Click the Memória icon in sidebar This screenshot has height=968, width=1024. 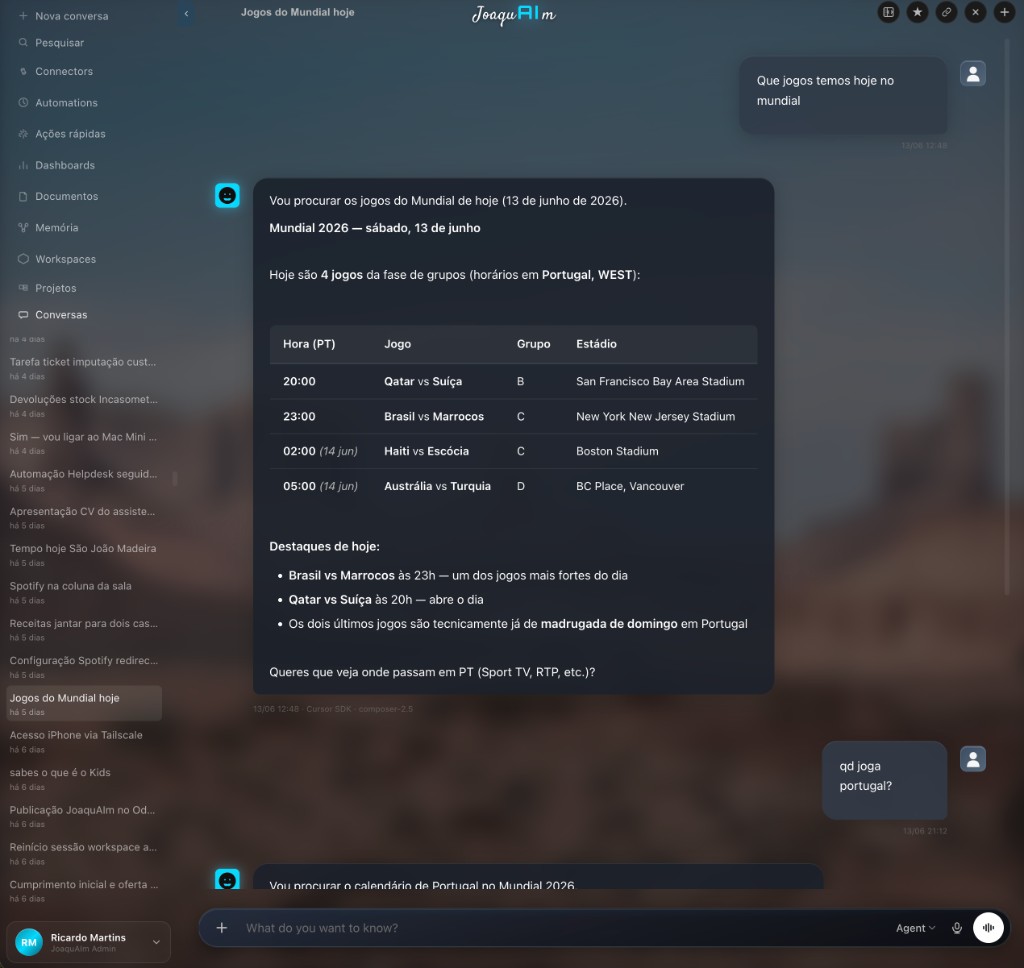(24, 227)
